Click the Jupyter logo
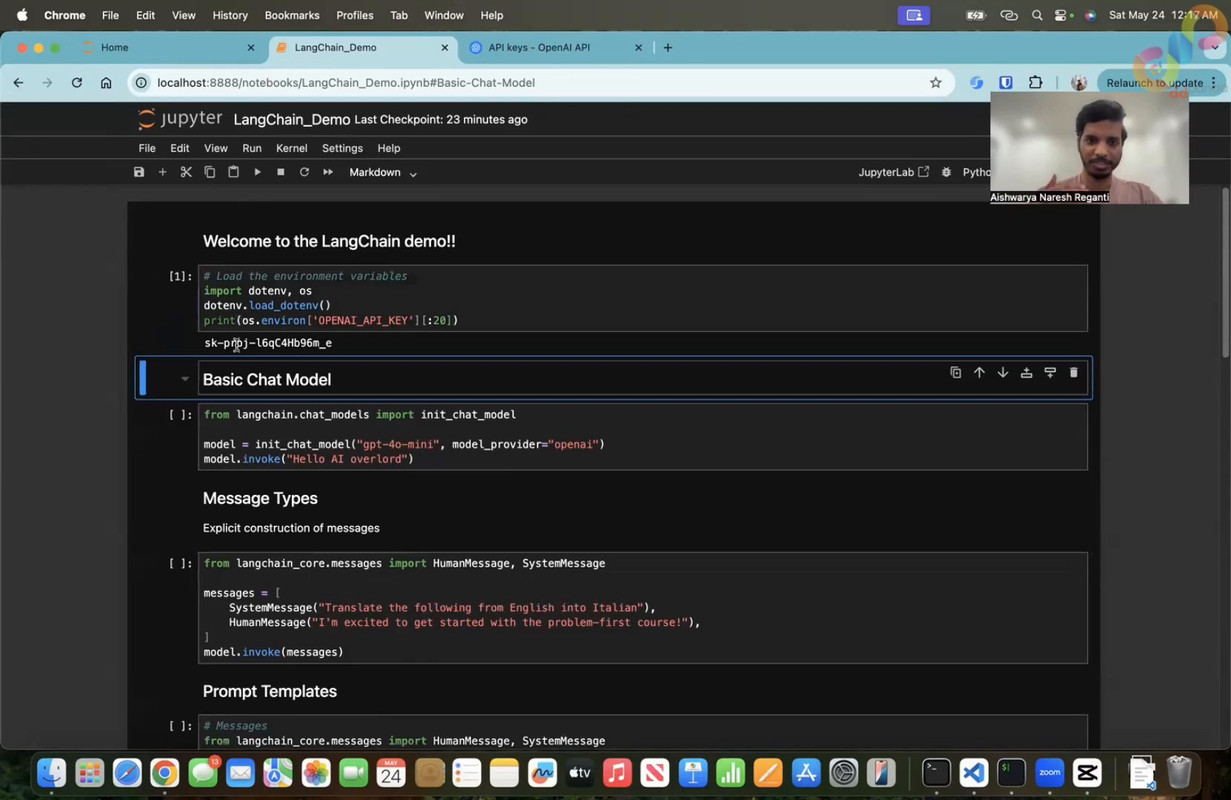 coord(180,119)
